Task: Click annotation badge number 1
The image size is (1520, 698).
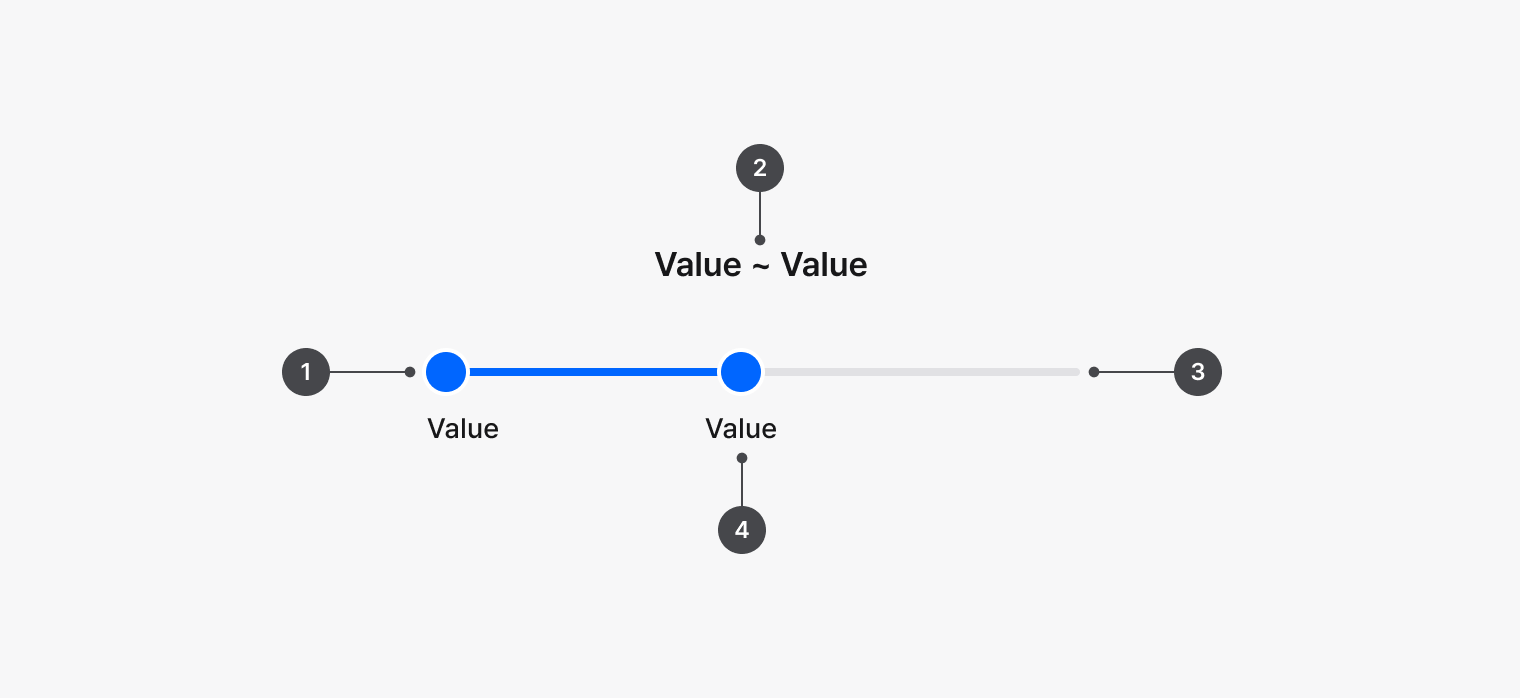Action: point(306,372)
